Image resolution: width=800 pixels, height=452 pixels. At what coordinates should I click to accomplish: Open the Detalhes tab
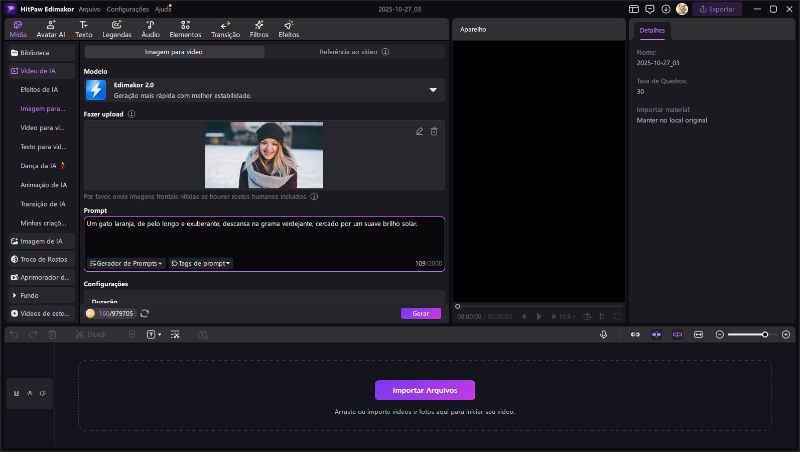coord(652,31)
